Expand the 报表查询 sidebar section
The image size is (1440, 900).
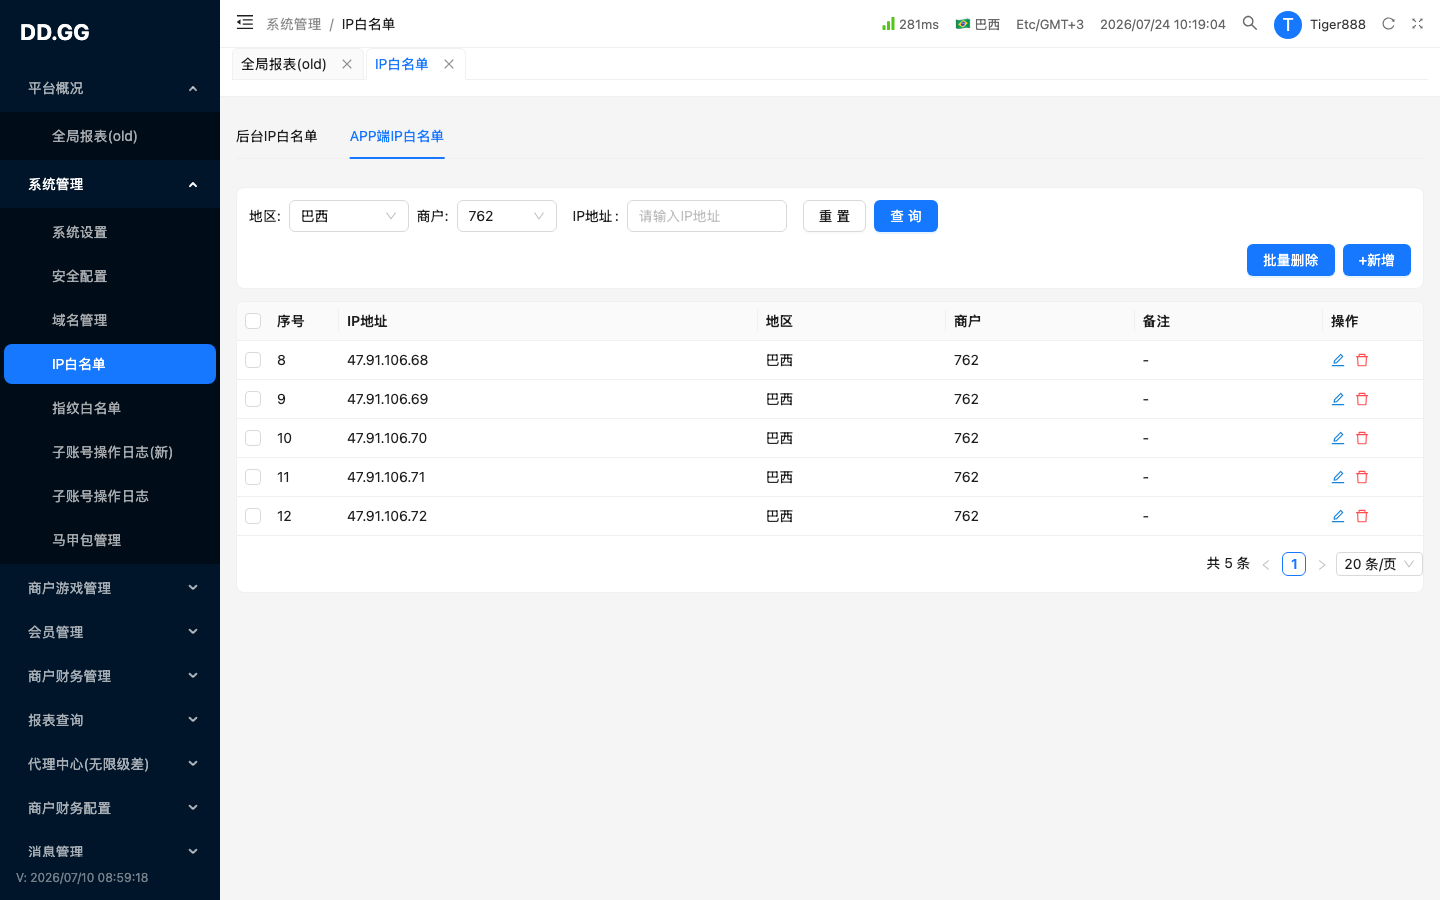pos(110,720)
